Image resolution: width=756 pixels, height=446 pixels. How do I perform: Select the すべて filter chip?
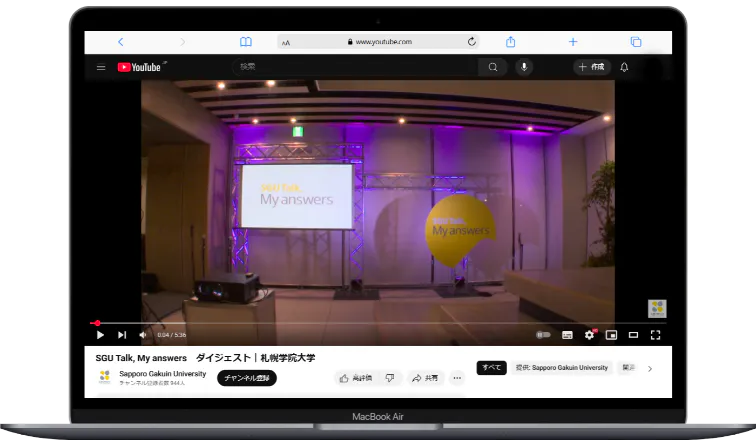point(491,367)
